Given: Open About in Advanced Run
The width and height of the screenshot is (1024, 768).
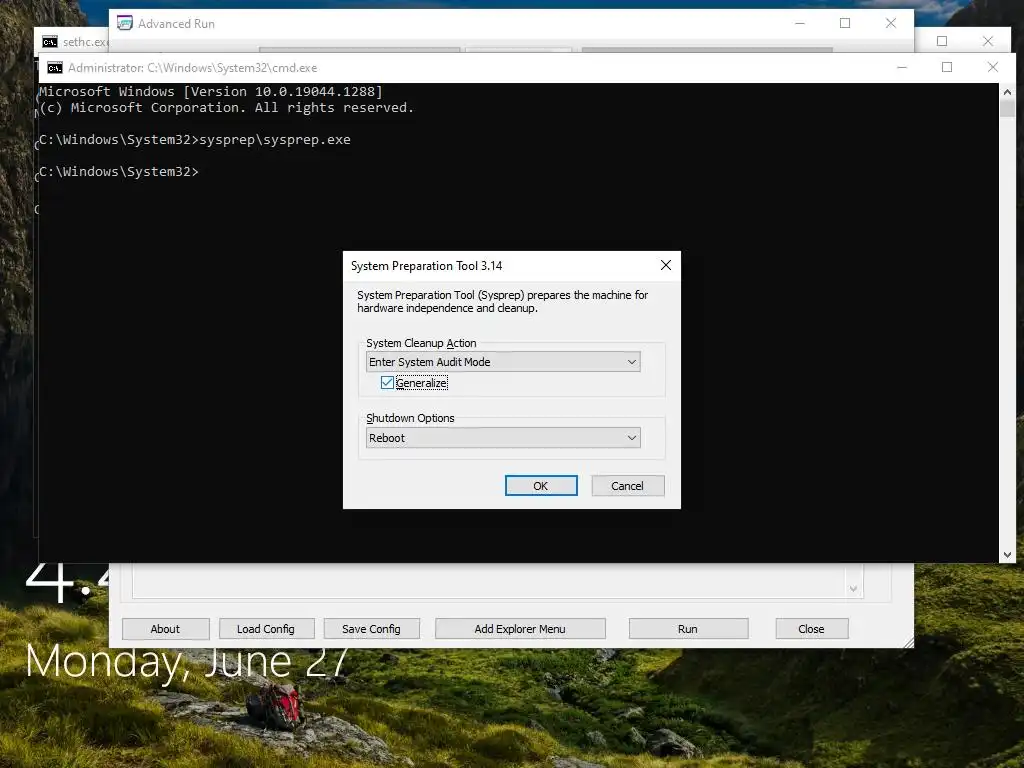Looking at the screenshot, I should point(165,629).
